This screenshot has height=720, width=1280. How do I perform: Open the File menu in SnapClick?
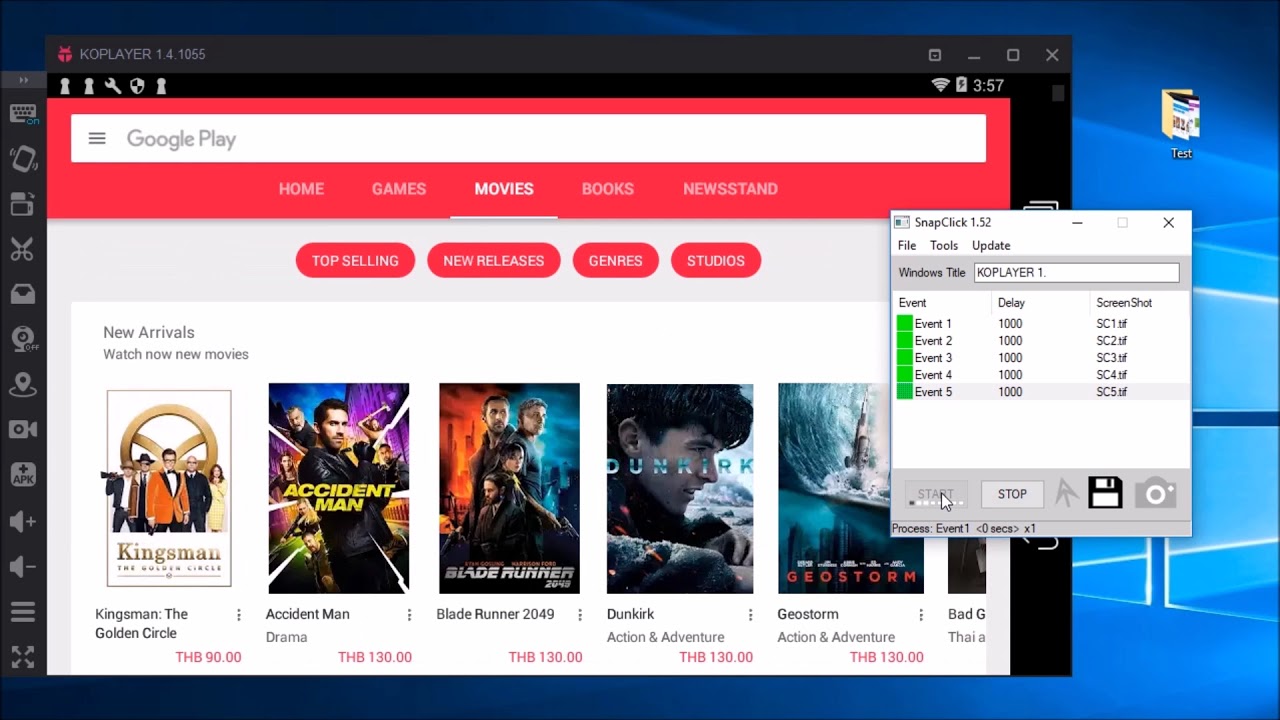click(907, 245)
